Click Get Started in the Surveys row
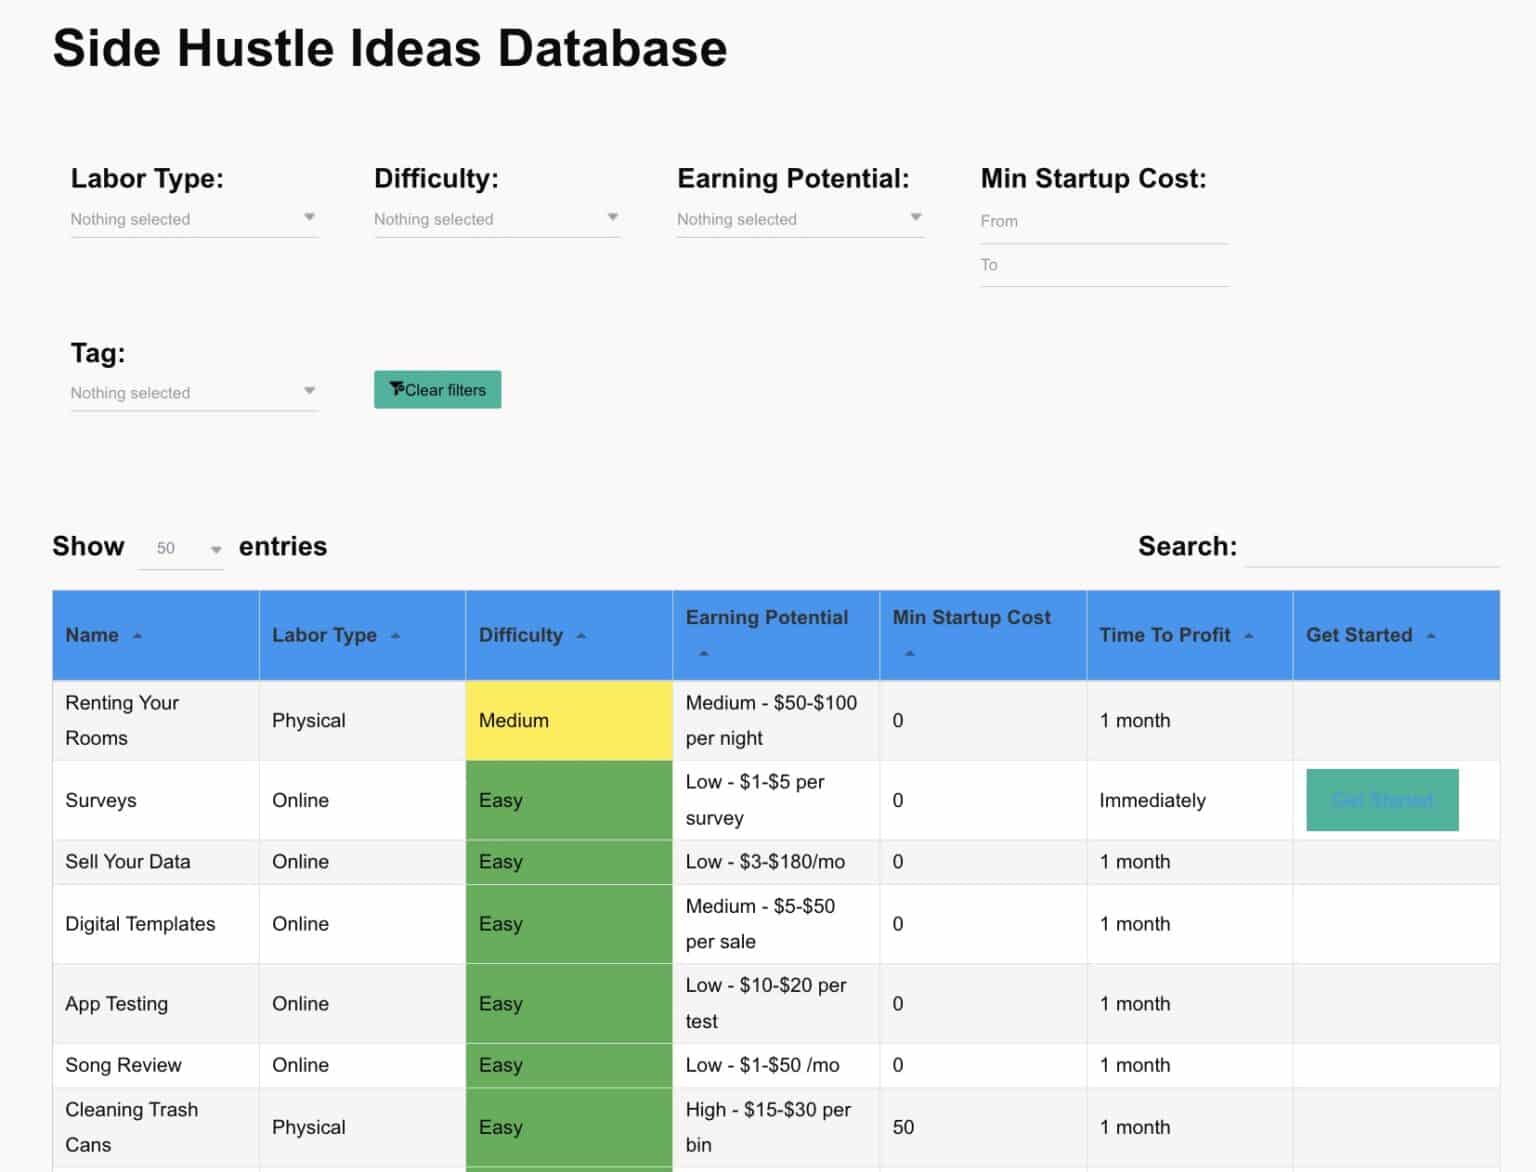Viewport: 1536px width, 1172px height. 1381,800
